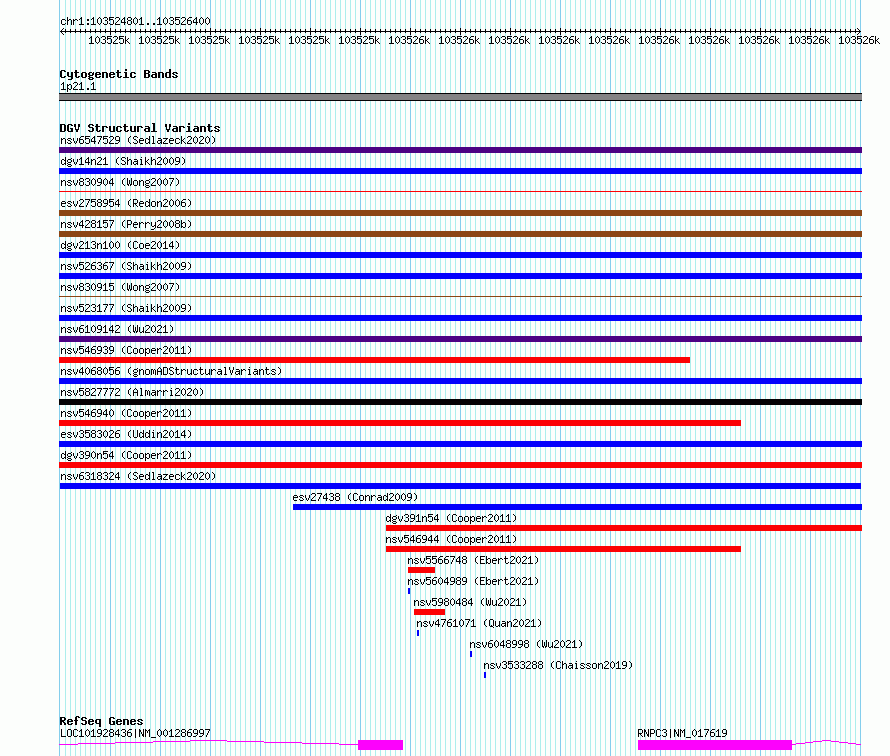The height and width of the screenshot is (756, 890).
Task: Open nsv5566748 (Ebert2021) label
Action: pos(473,560)
